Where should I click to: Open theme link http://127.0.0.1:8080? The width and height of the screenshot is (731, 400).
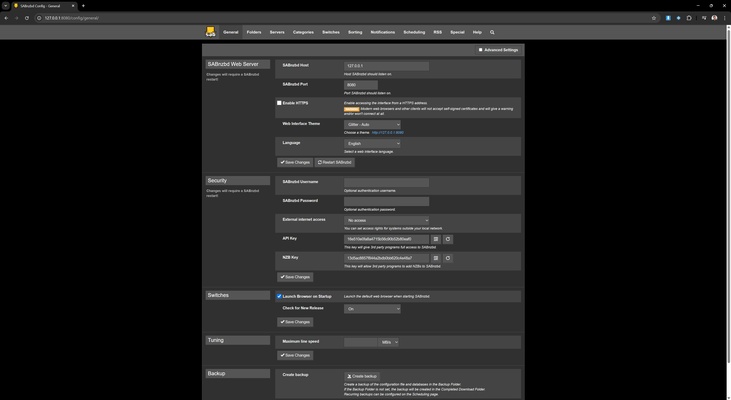tap(387, 132)
